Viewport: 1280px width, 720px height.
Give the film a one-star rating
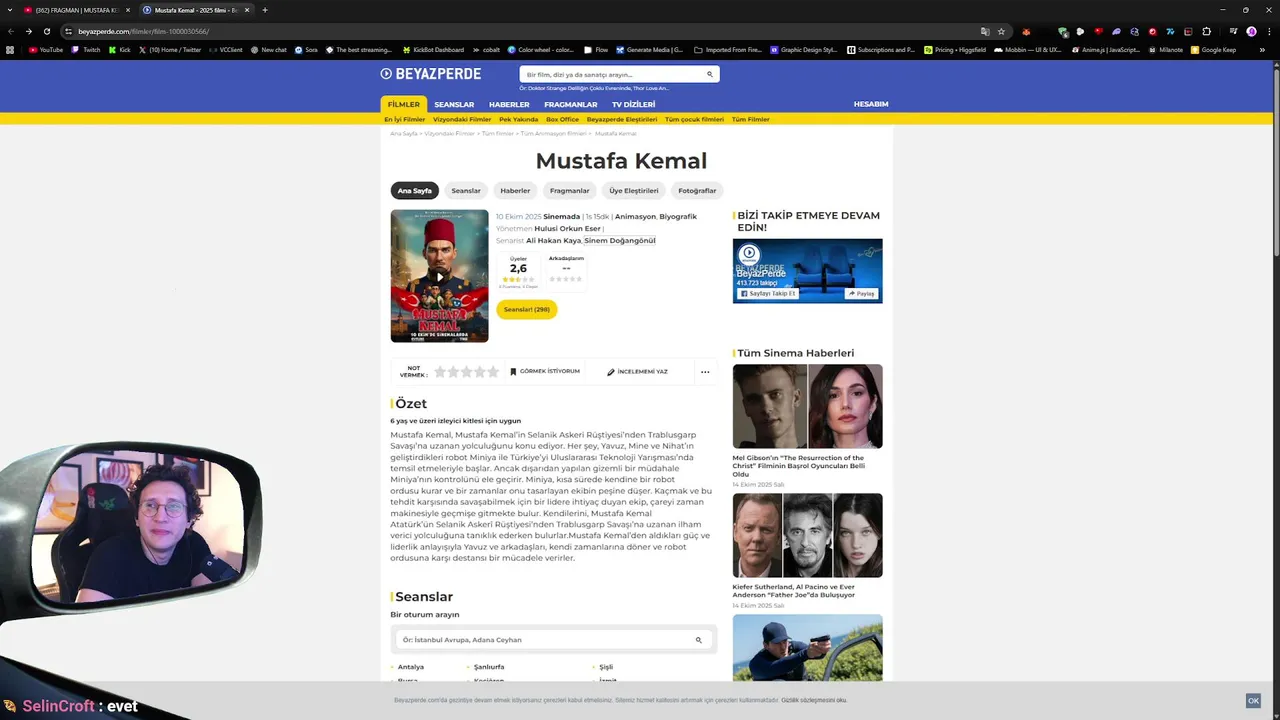440,371
